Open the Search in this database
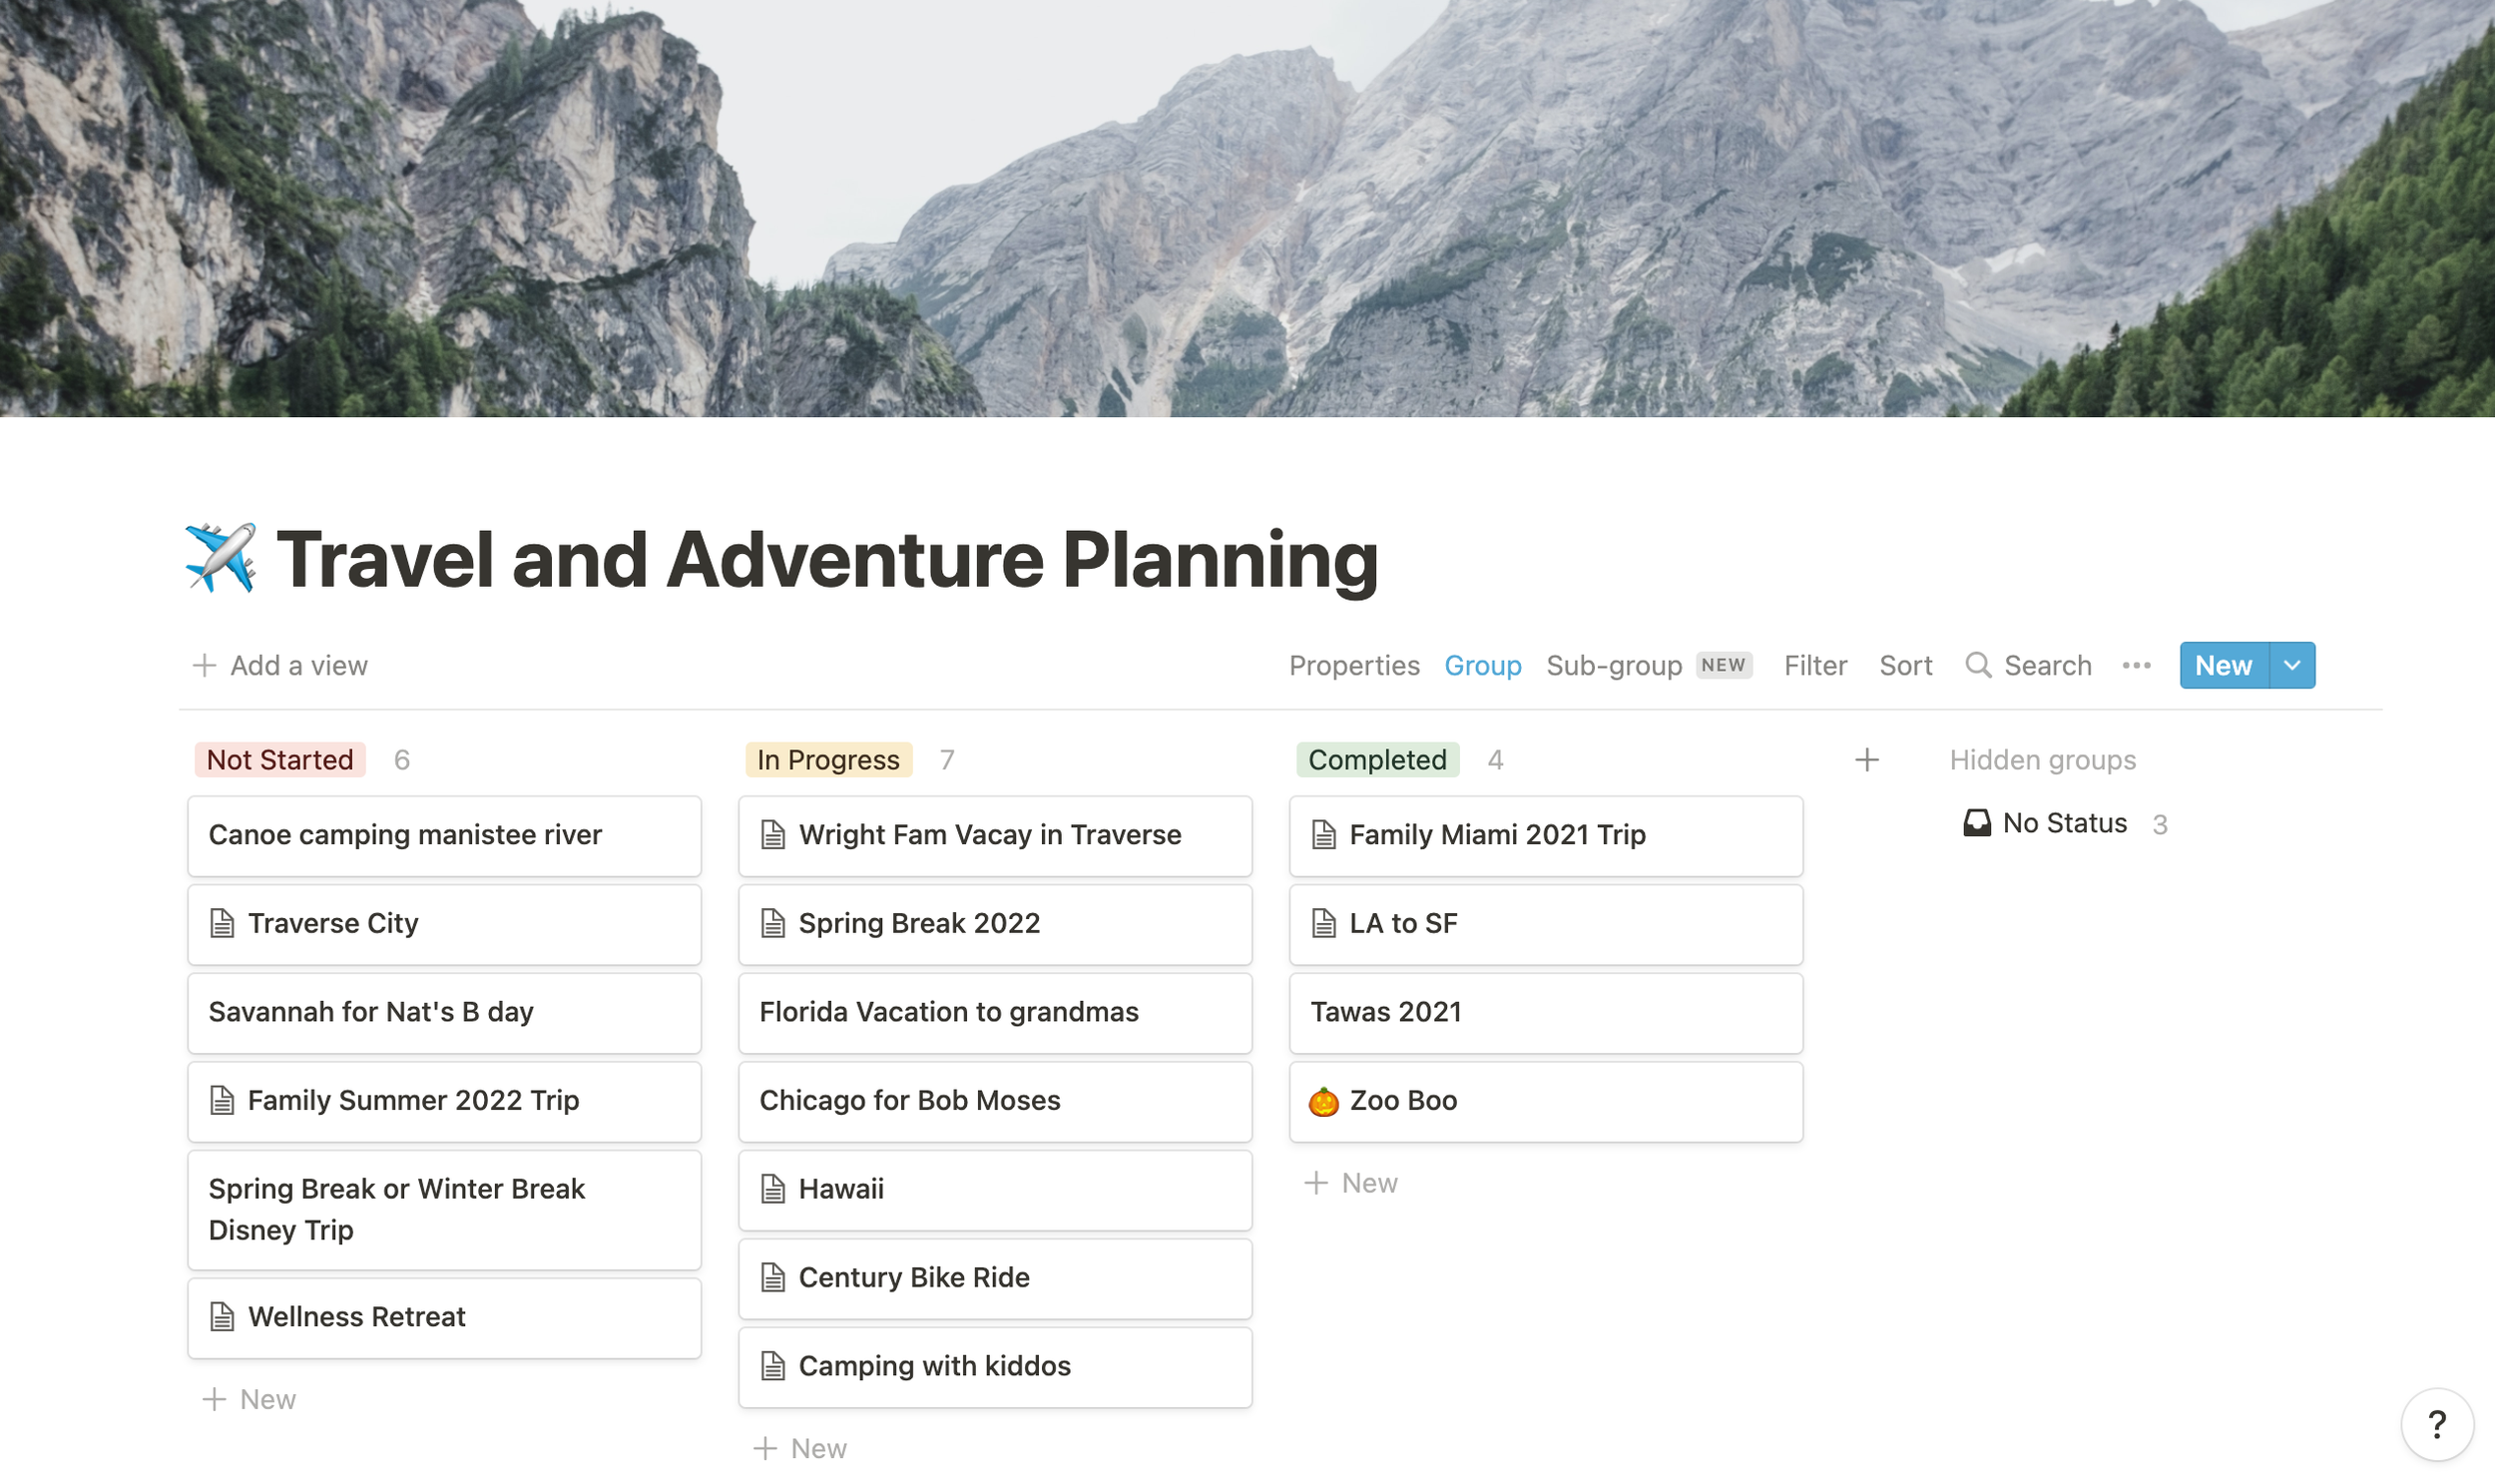Image resolution: width=2495 pixels, height=1484 pixels. pos(2030,665)
